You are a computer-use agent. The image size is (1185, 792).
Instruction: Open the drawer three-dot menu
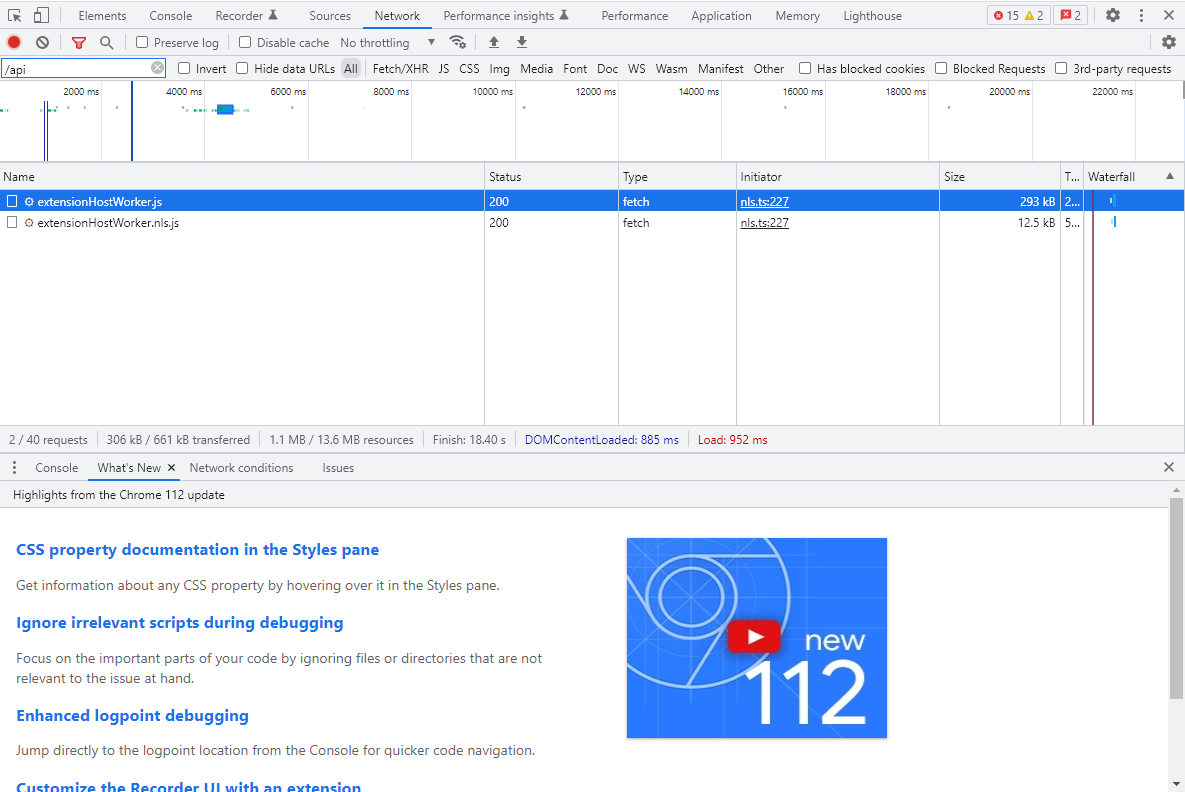pos(14,467)
